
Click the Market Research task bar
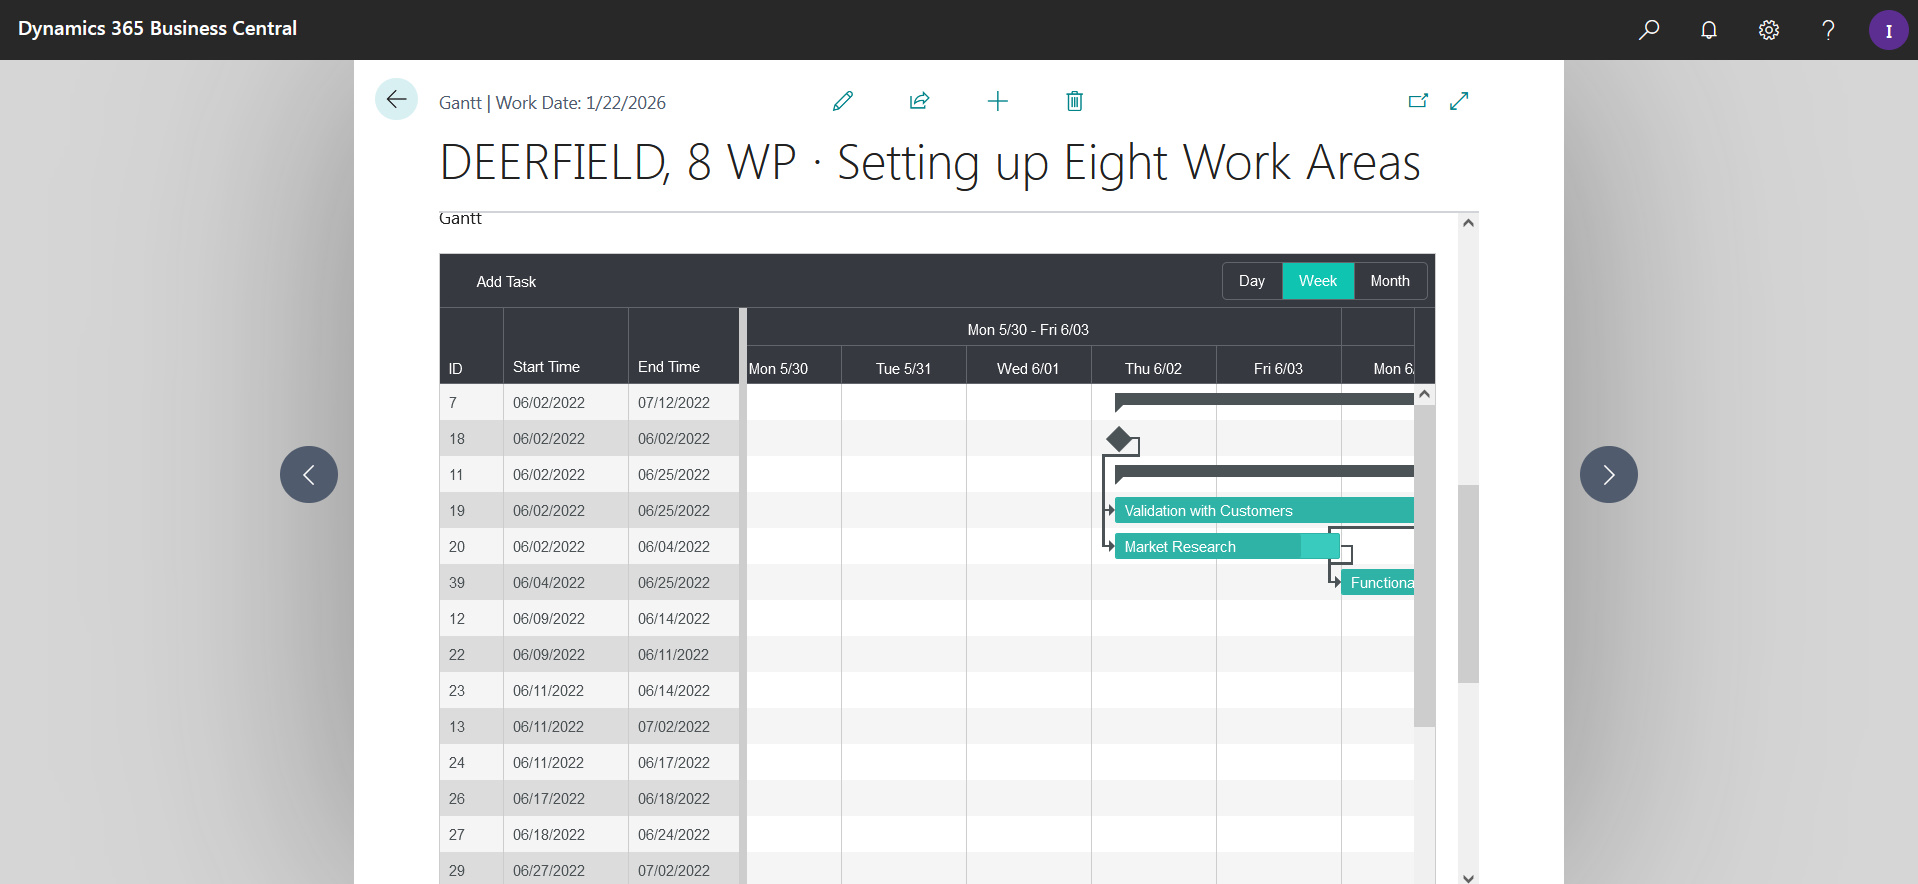pos(1227,547)
